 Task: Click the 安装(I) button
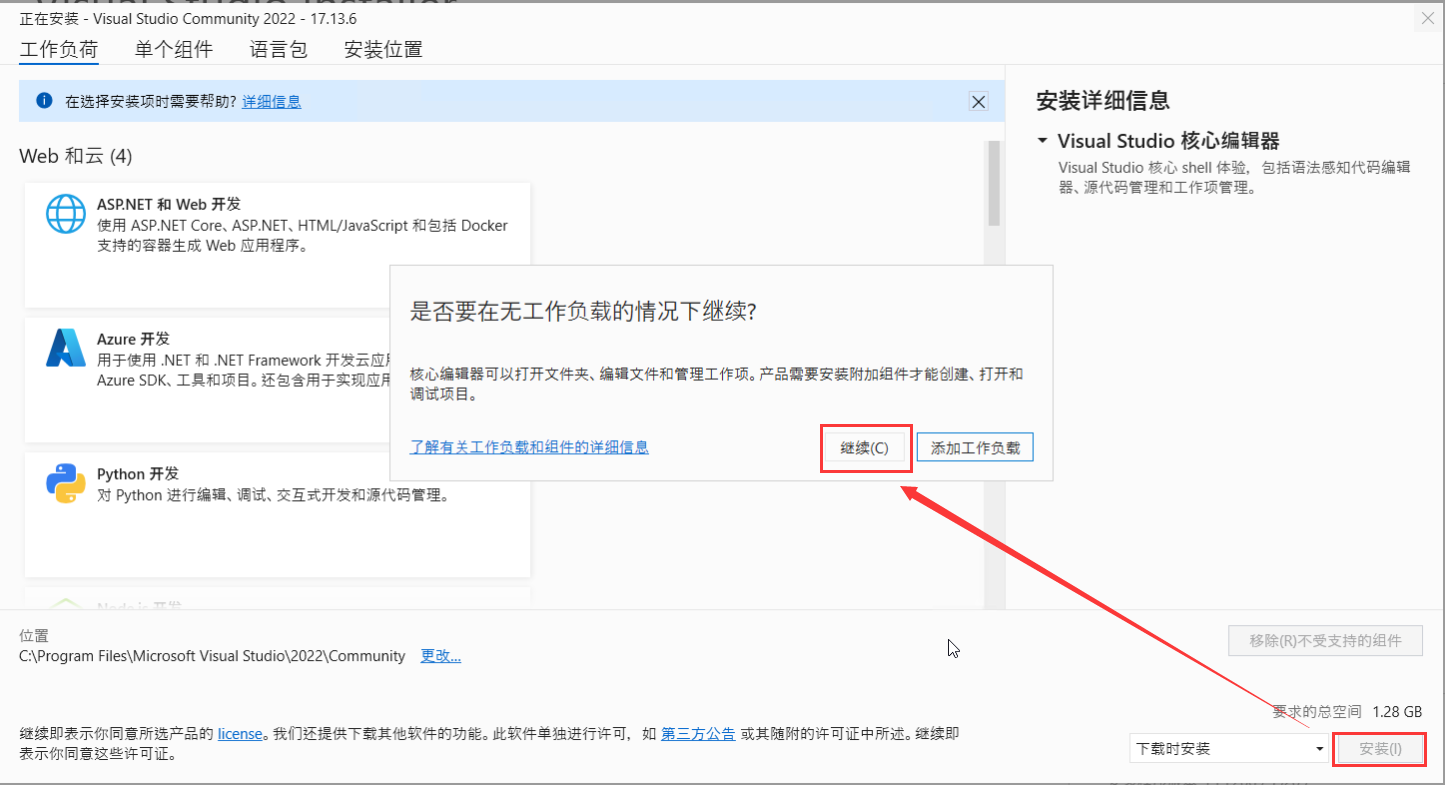pos(1380,748)
